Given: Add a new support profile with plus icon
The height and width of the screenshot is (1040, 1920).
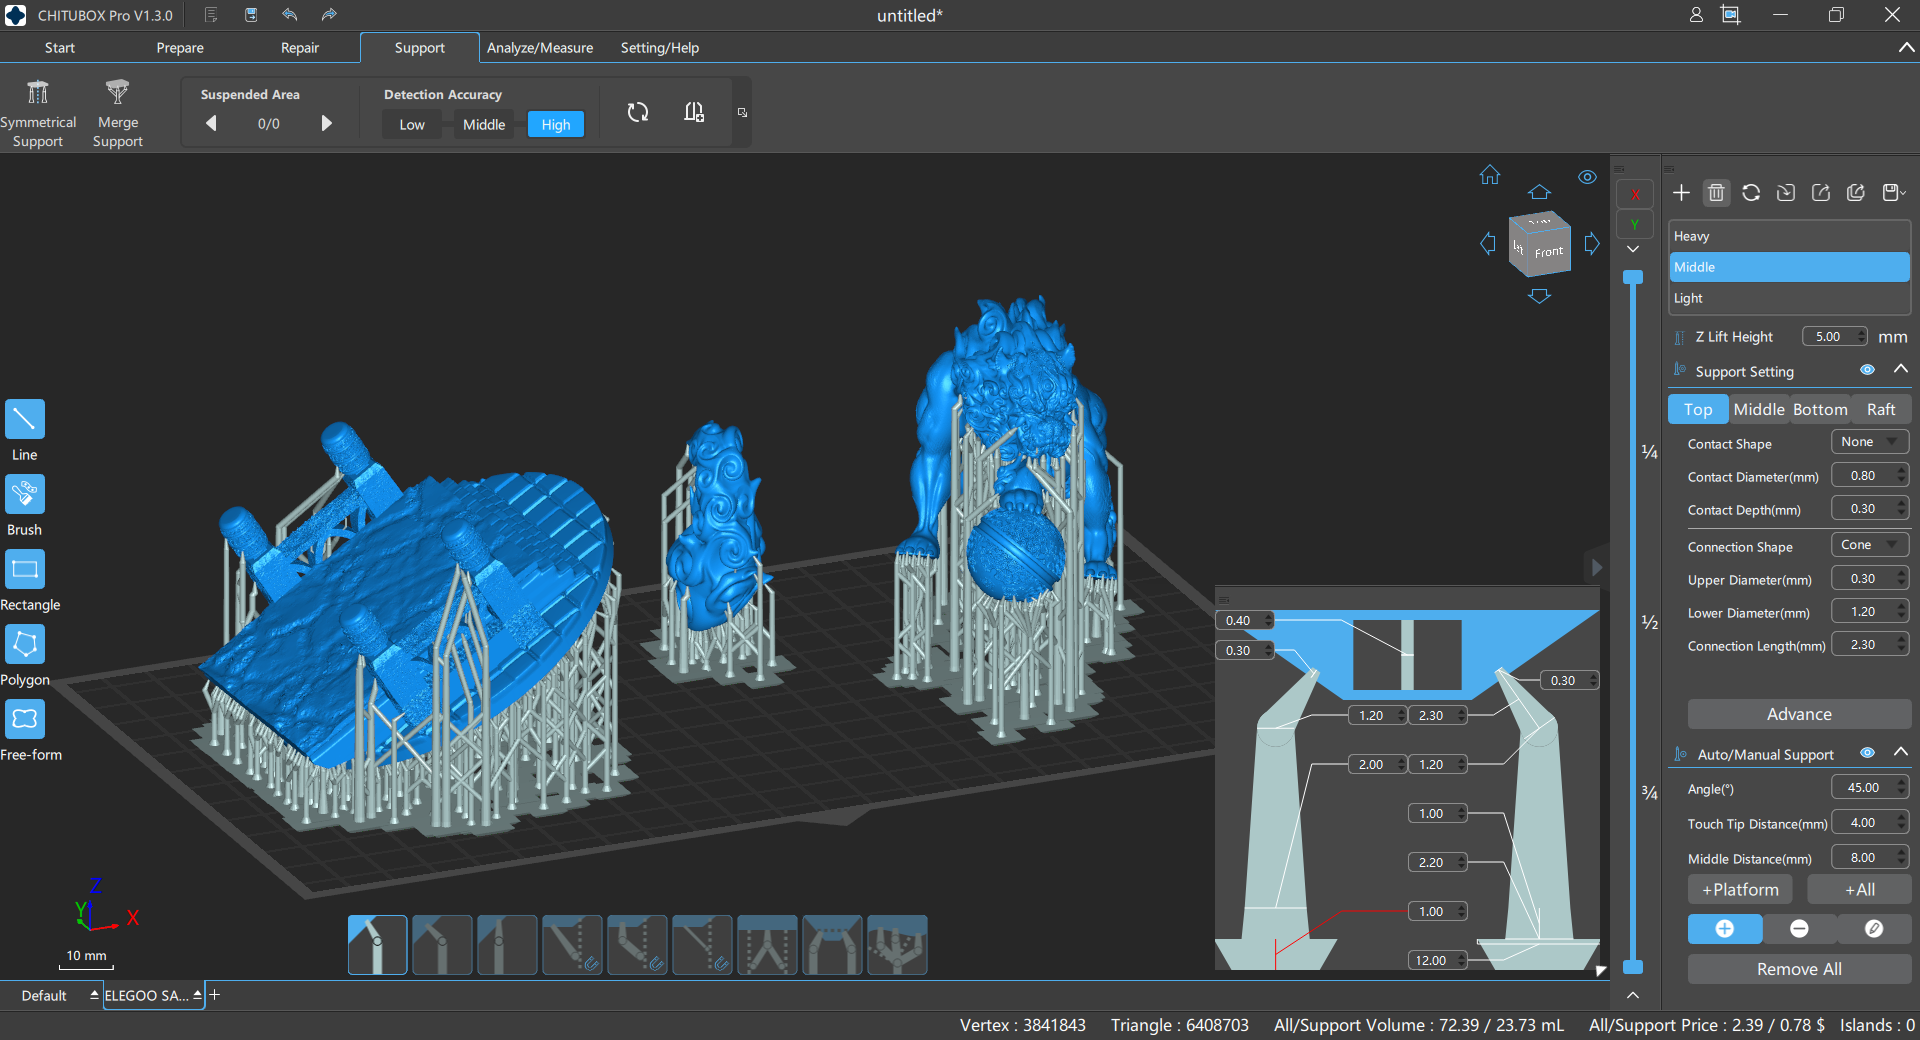Looking at the screenshot, I should [1681, 193].
